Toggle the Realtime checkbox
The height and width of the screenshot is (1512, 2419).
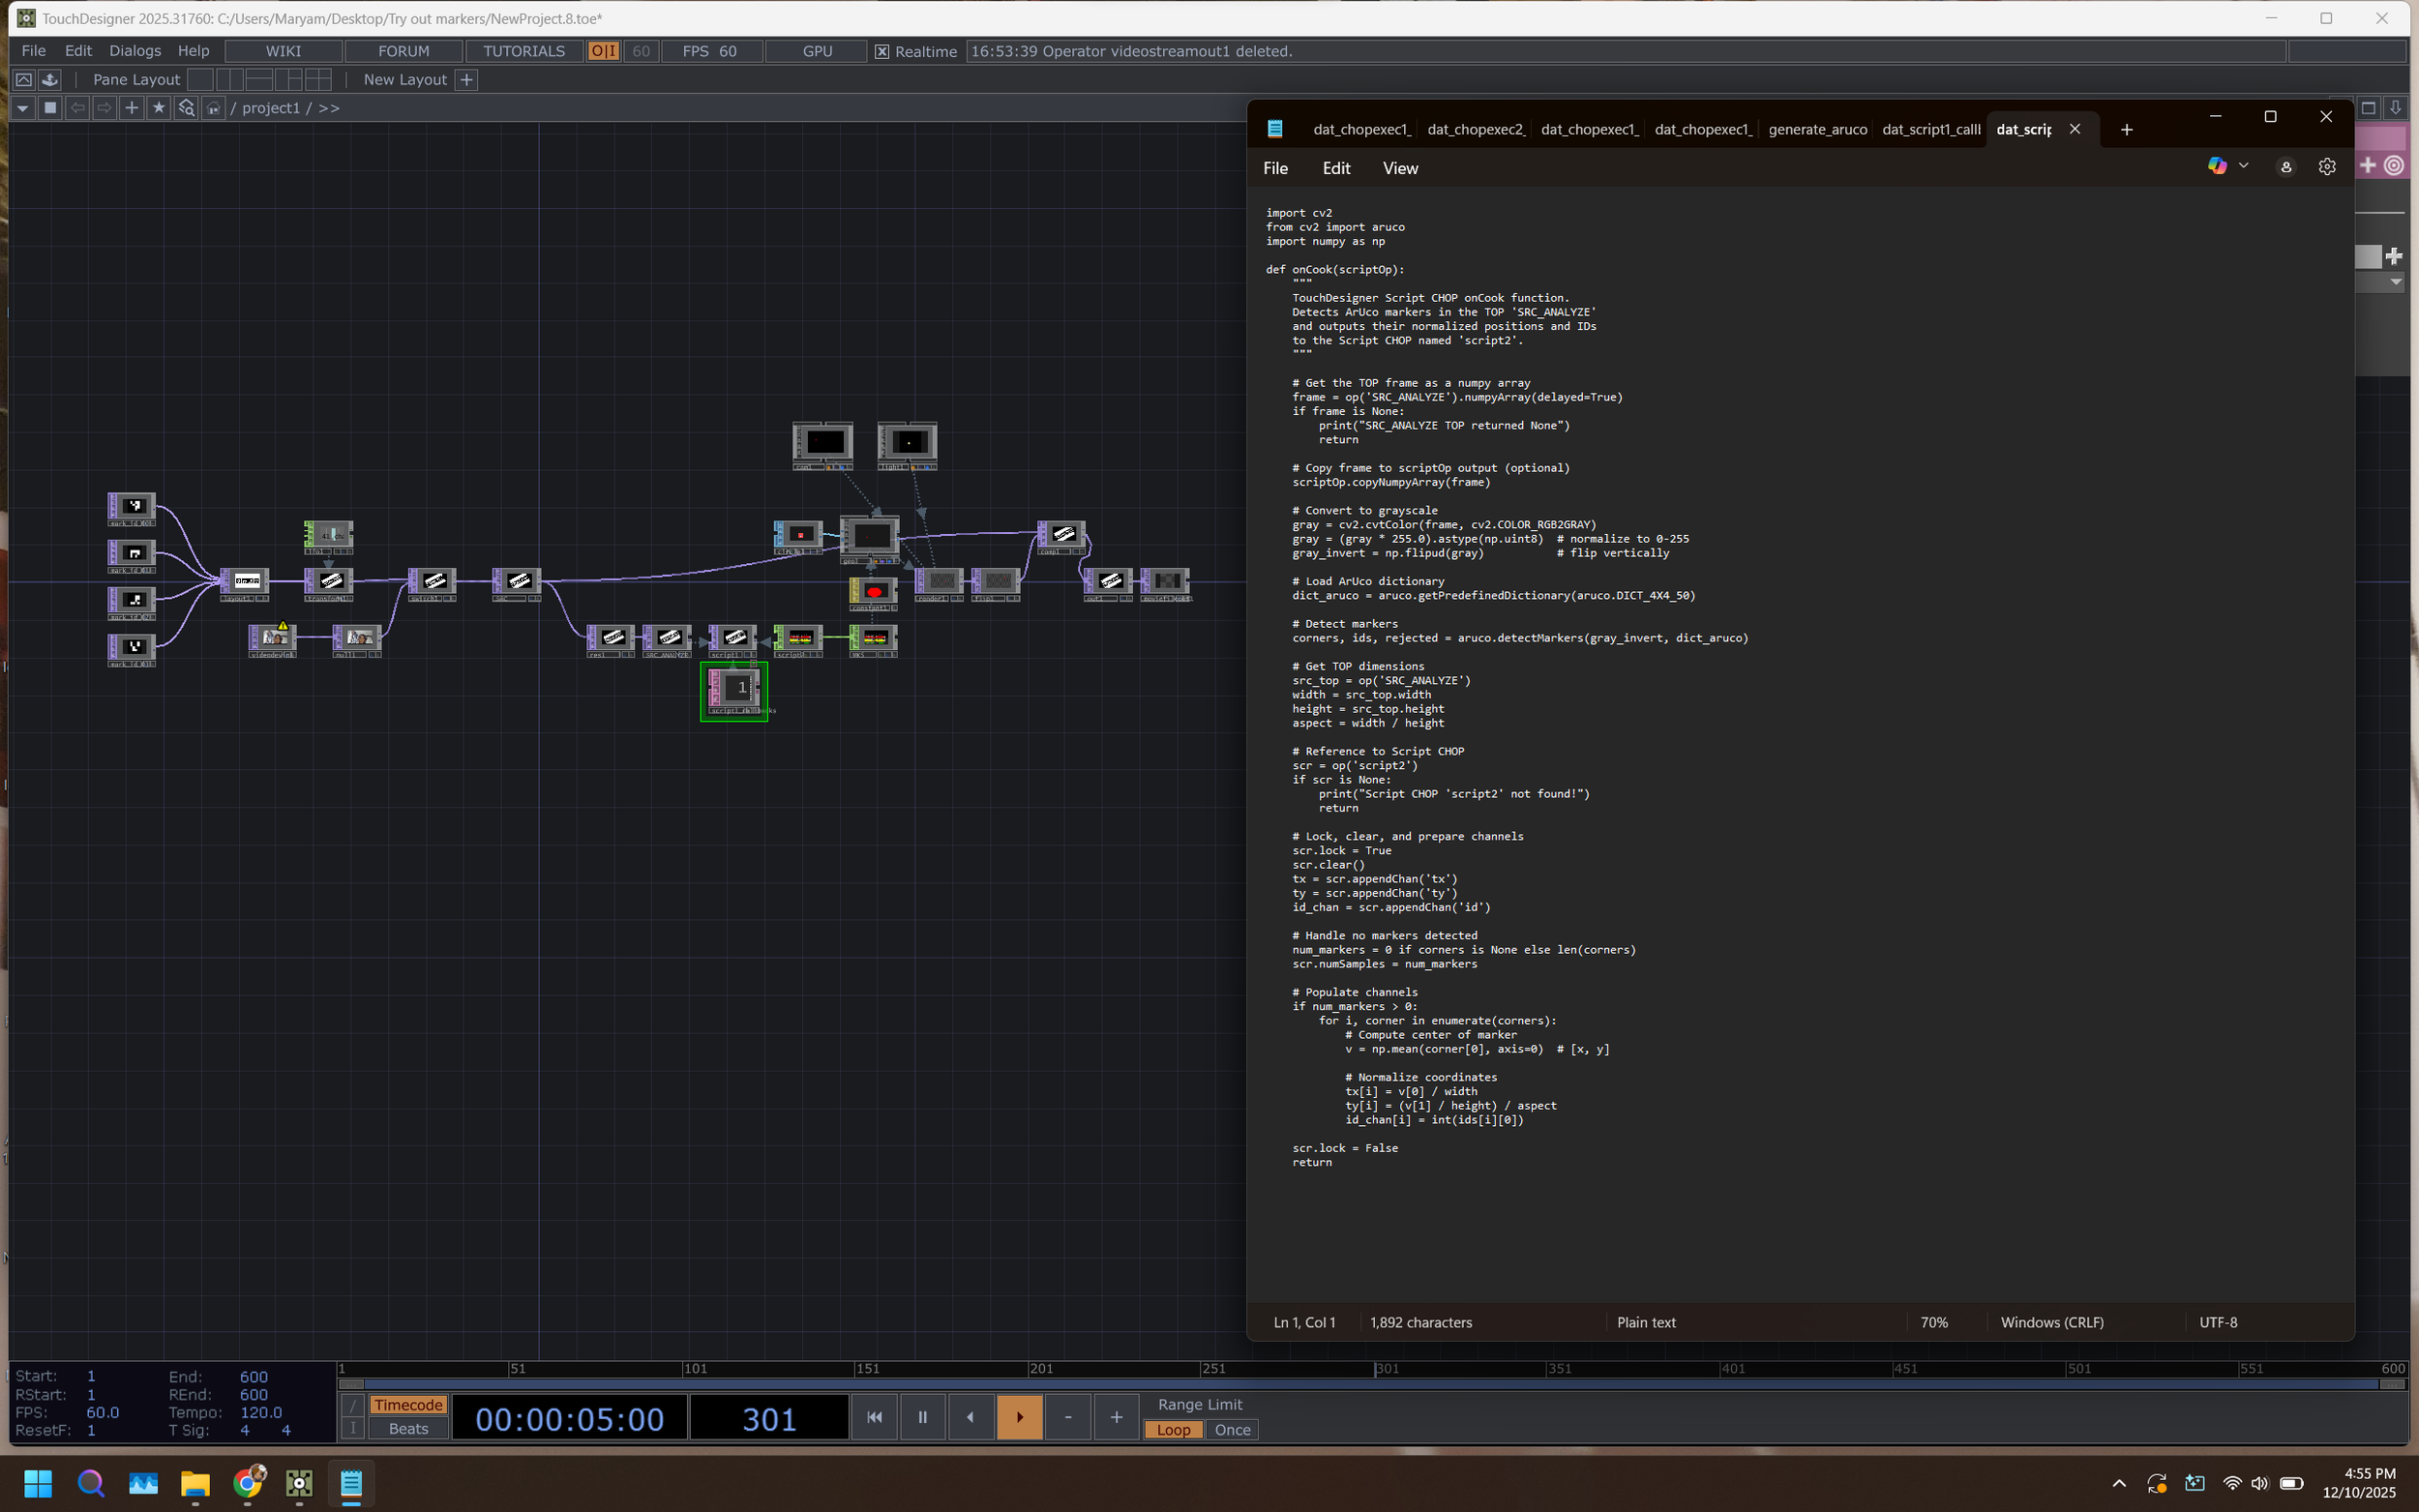882,51
